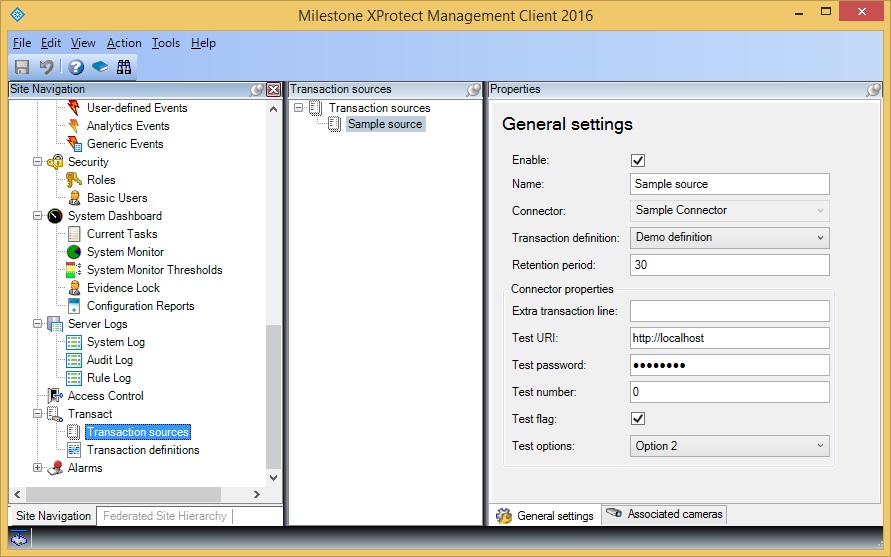Click the Undo toolbar icon
Image resolution: width=891 pixels, height=557 pixels.
46,67
